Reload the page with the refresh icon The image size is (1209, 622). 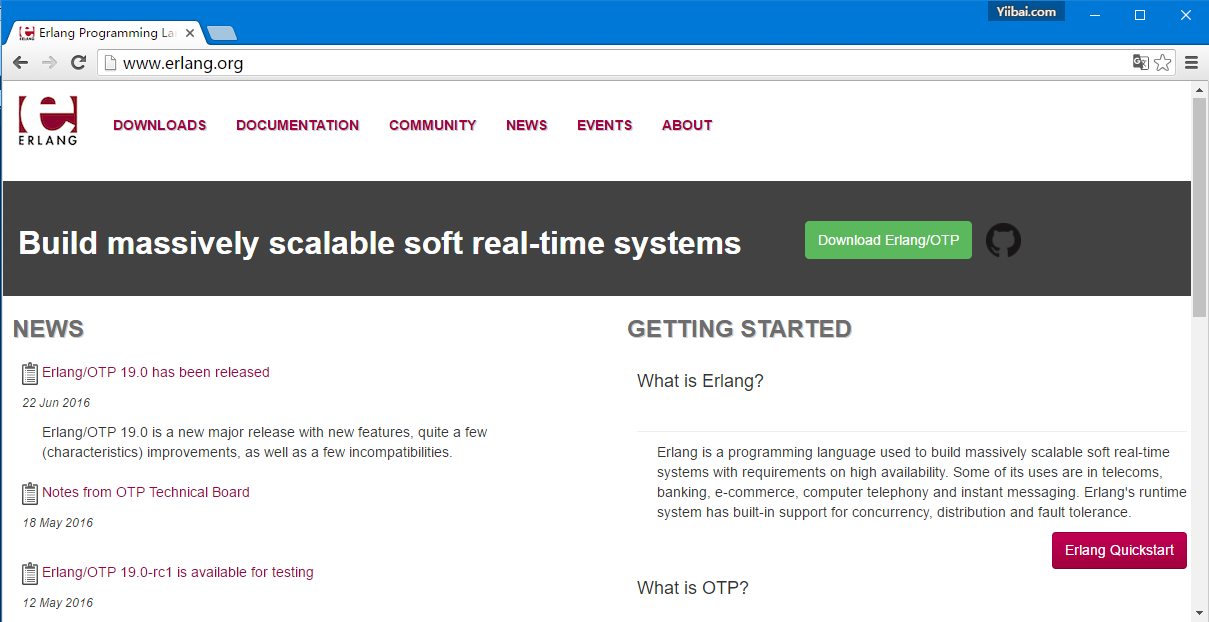78,63
